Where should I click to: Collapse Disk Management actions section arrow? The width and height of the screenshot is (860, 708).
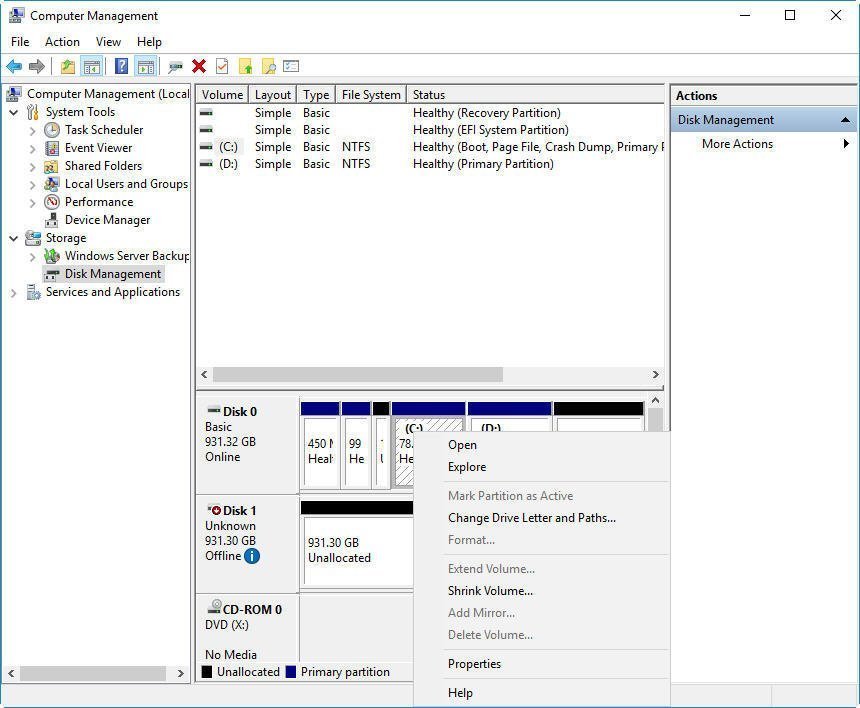click(x=845, y=120)
